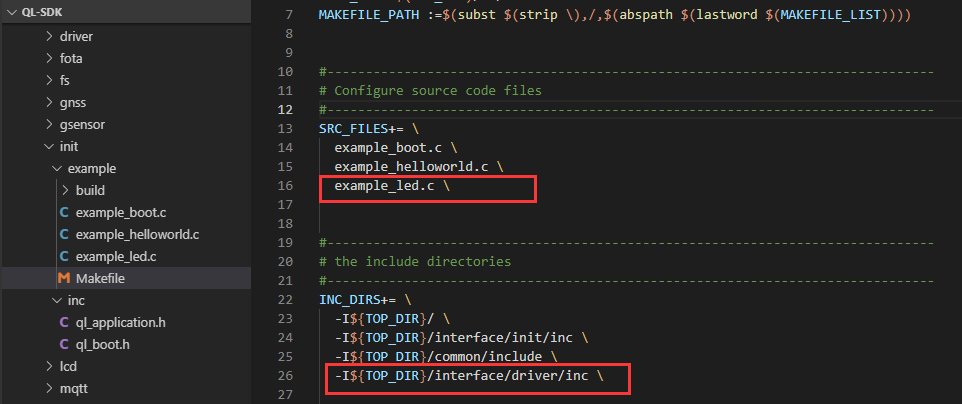This screenshot has height=404, width=962.
Task: Open the lcd folder
Action: [x=69, y=366]
